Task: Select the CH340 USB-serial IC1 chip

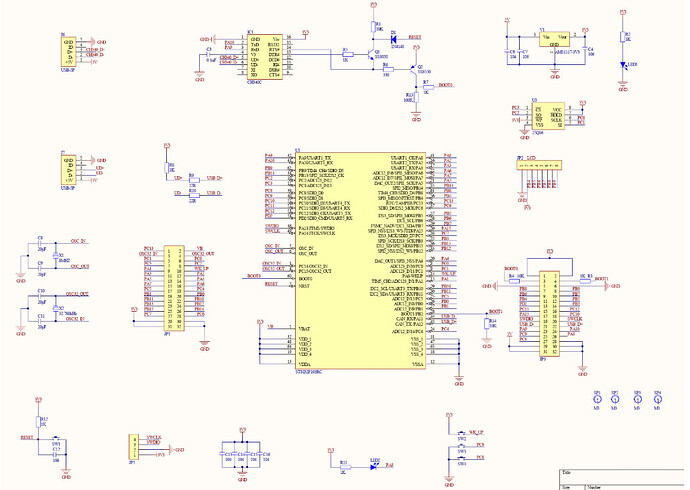Action: [x=264, y=57]
